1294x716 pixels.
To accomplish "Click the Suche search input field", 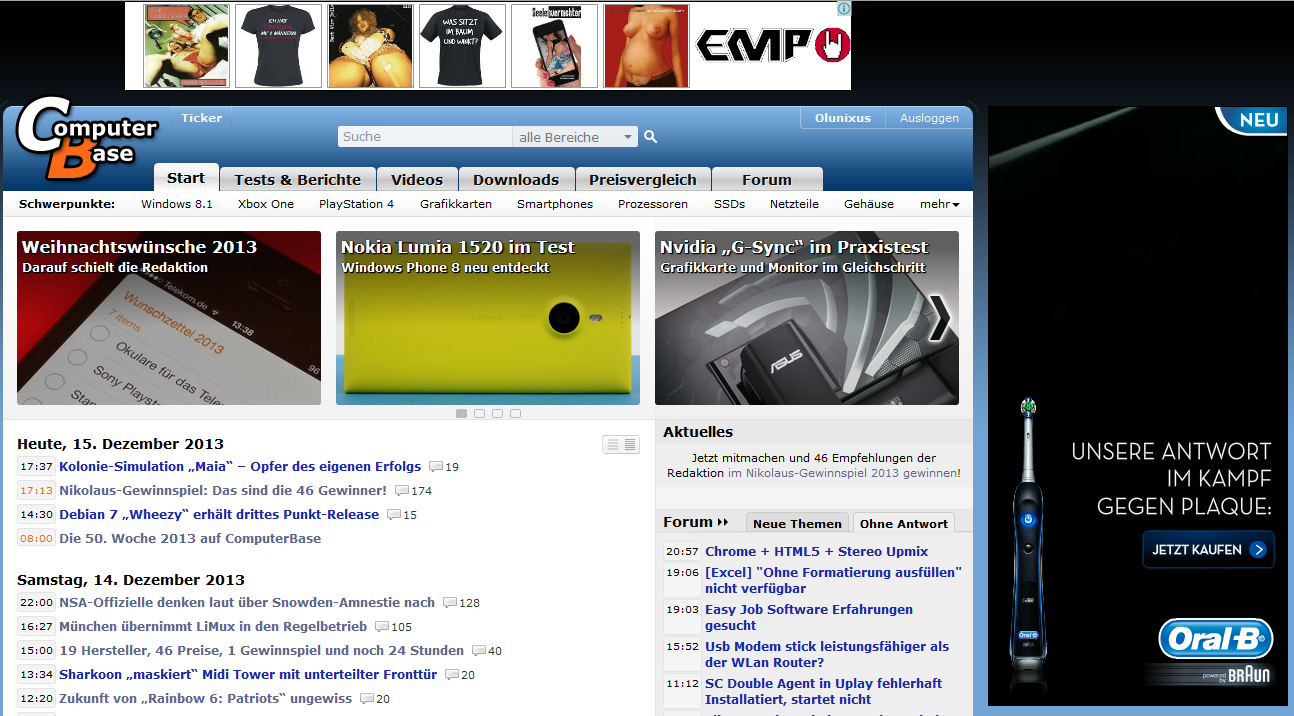I will (425, 137).
